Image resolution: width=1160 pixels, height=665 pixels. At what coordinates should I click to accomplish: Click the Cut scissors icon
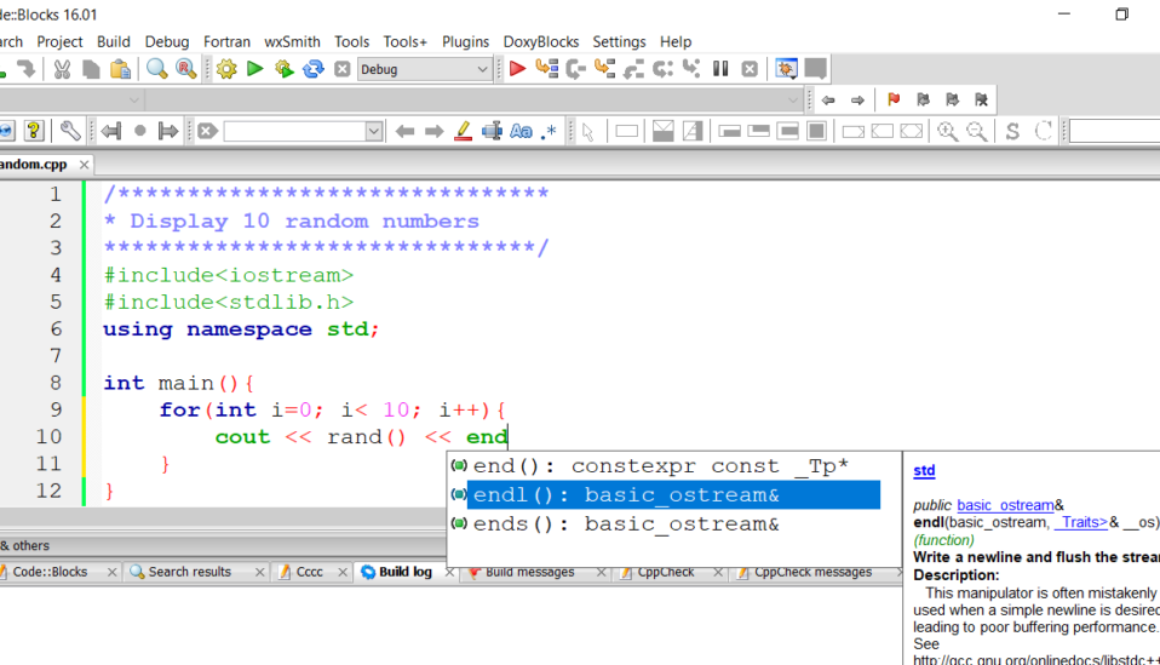click(x=62, y=69)
